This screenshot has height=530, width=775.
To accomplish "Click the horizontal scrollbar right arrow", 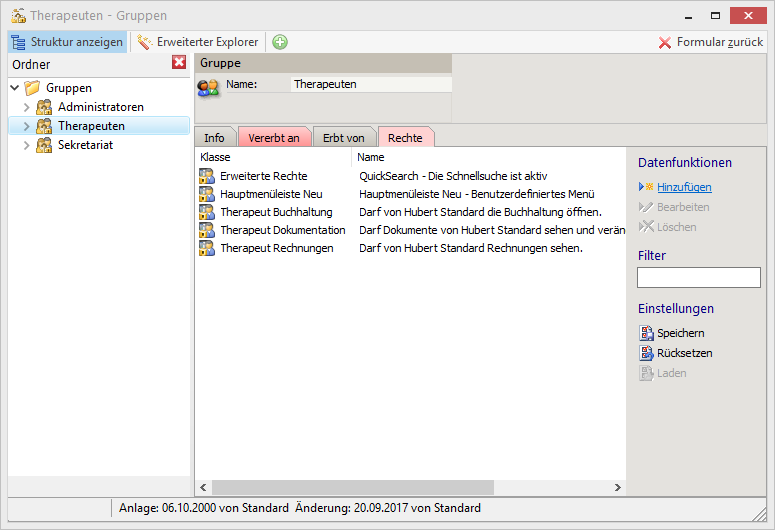I will point(616,488).
